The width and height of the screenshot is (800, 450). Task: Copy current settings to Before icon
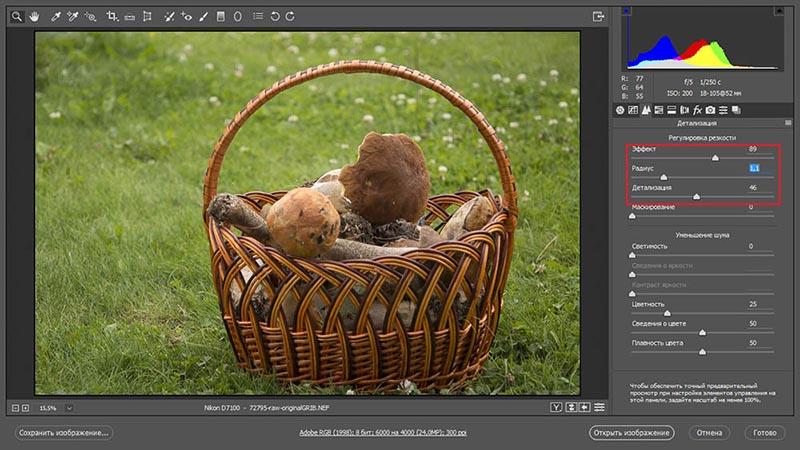click(x=585, y=407)
